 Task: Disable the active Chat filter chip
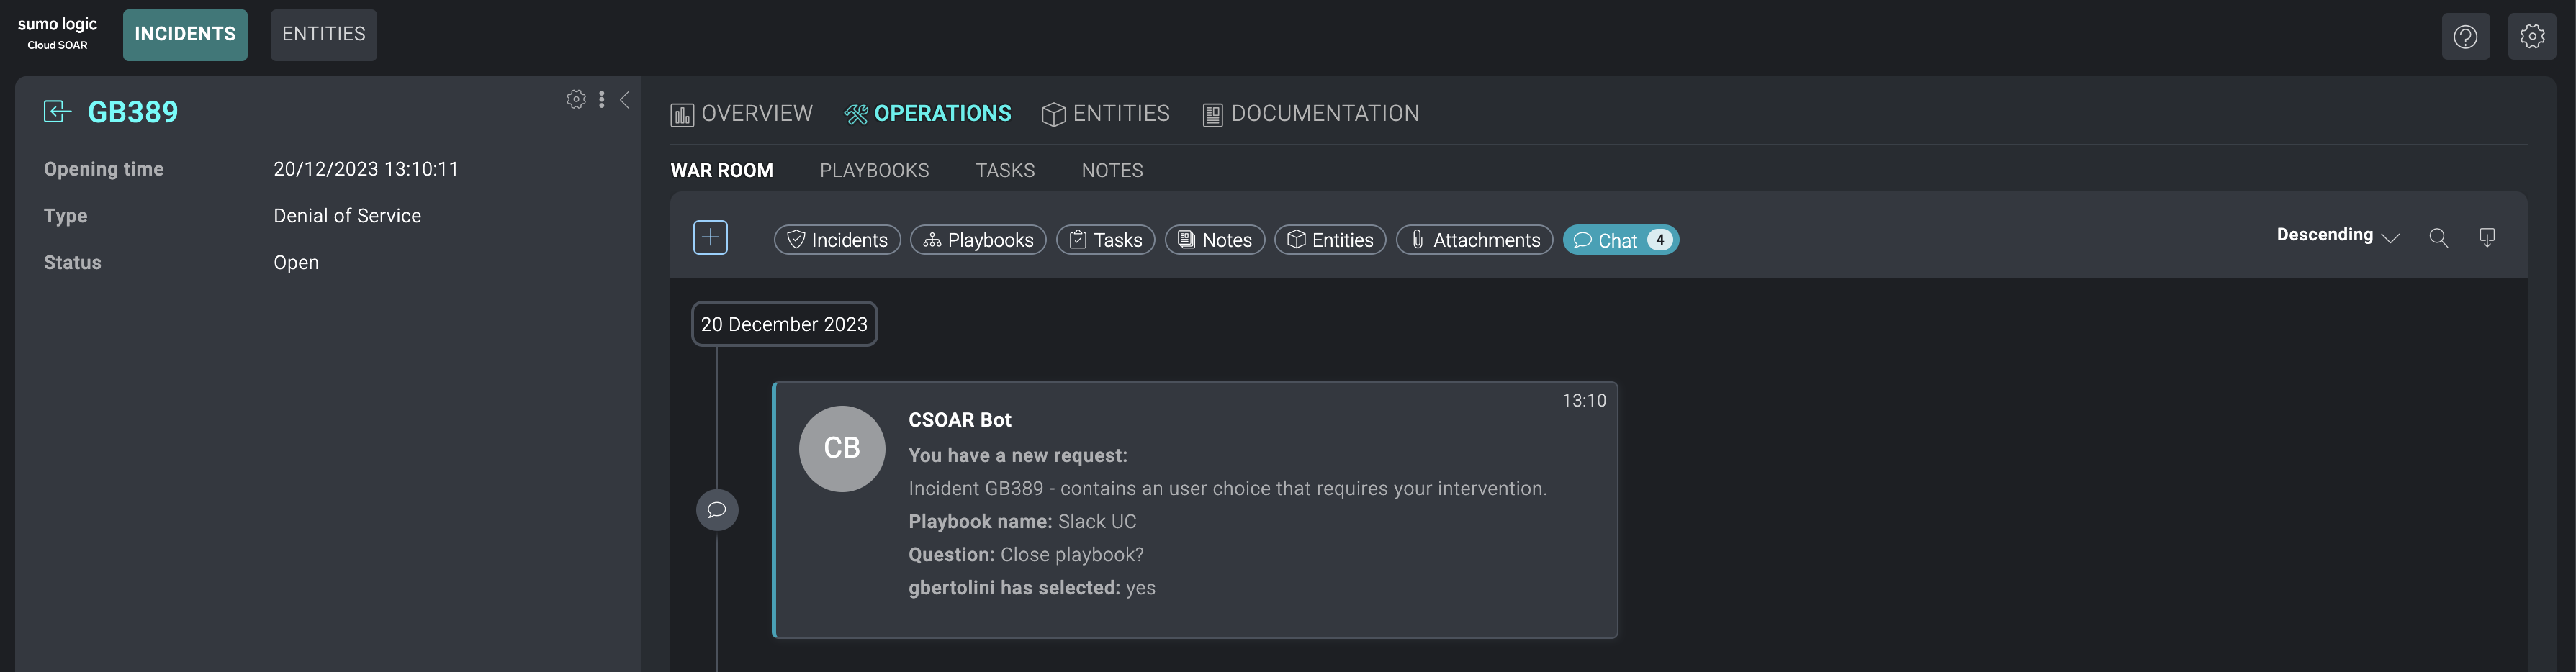(1619, 240)
